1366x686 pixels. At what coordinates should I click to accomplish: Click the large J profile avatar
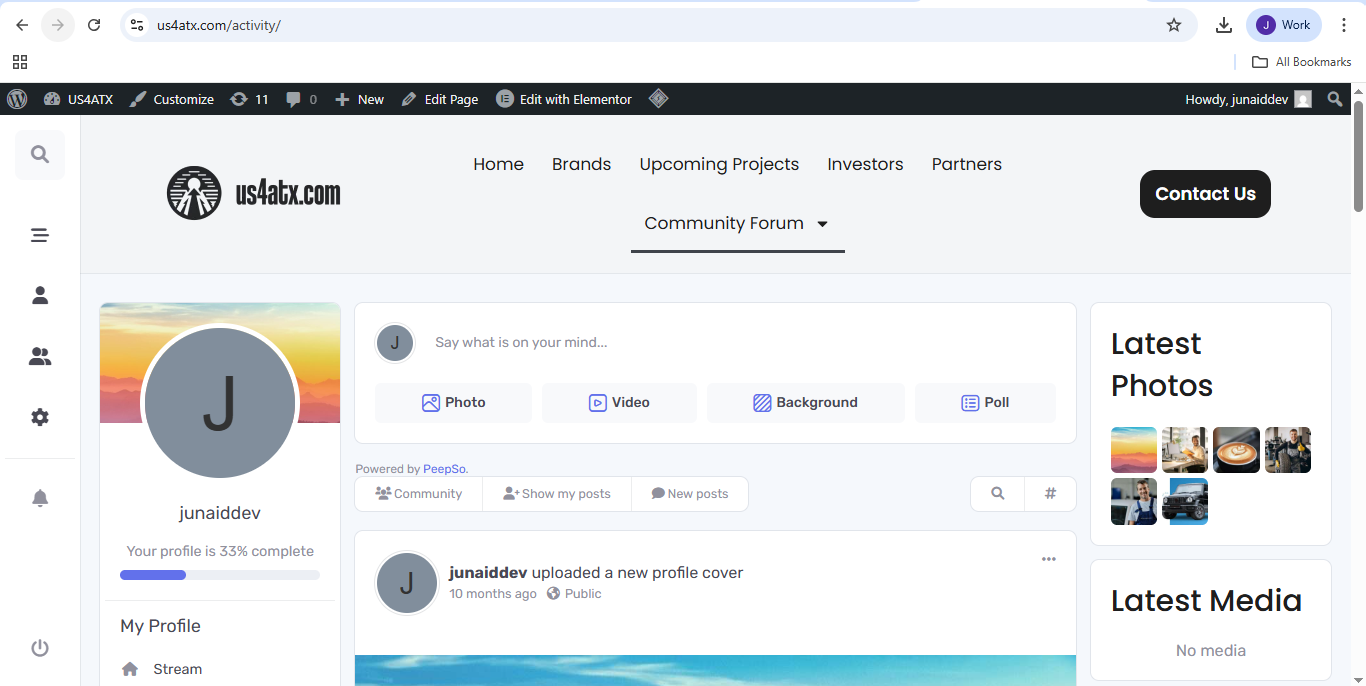point(220,403)
